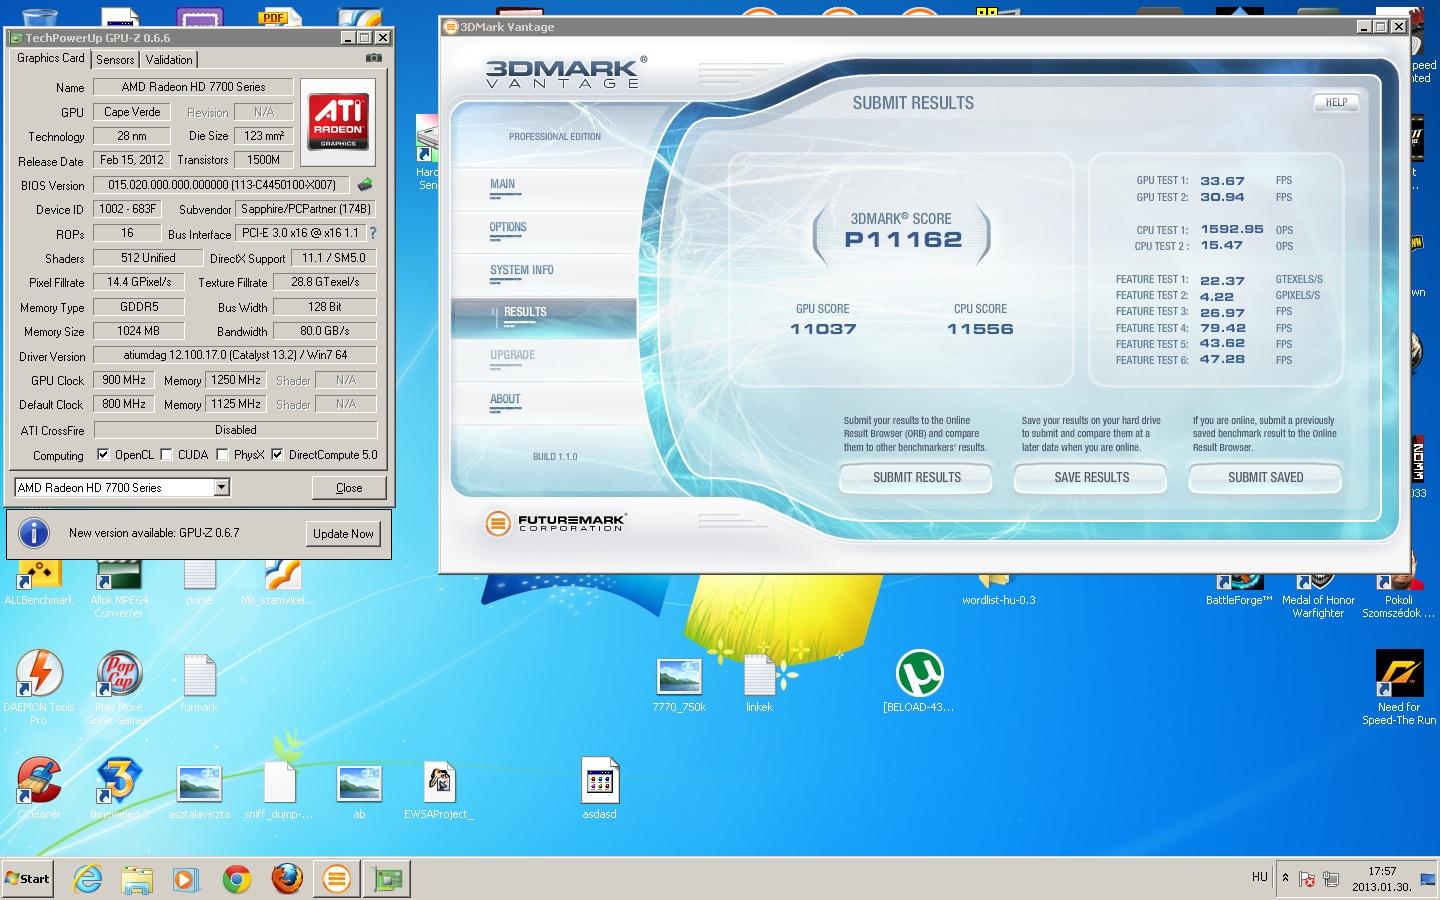
Task: Open DAEMON Tools Pro desktop icon
Action: coord(39,687)
